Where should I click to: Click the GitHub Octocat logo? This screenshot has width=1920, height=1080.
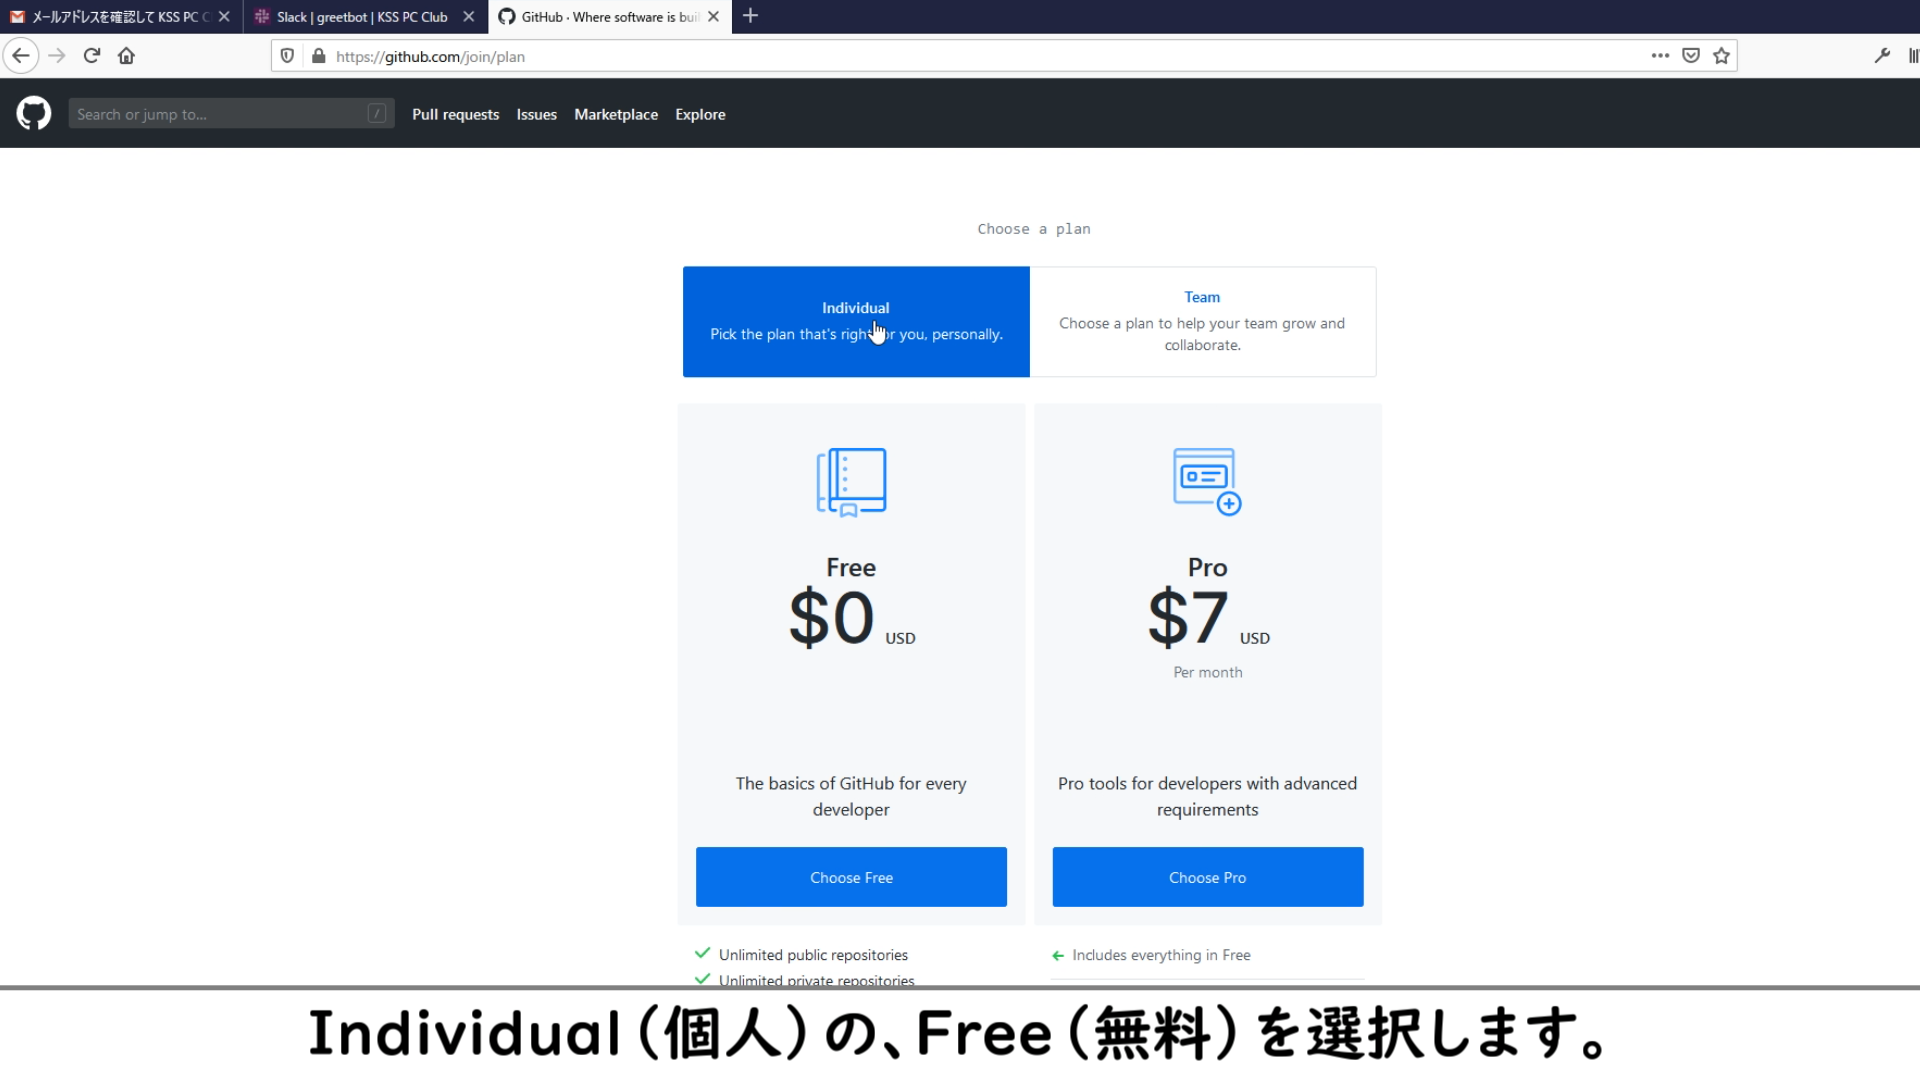pyautogui.click(x=33, y=114)
